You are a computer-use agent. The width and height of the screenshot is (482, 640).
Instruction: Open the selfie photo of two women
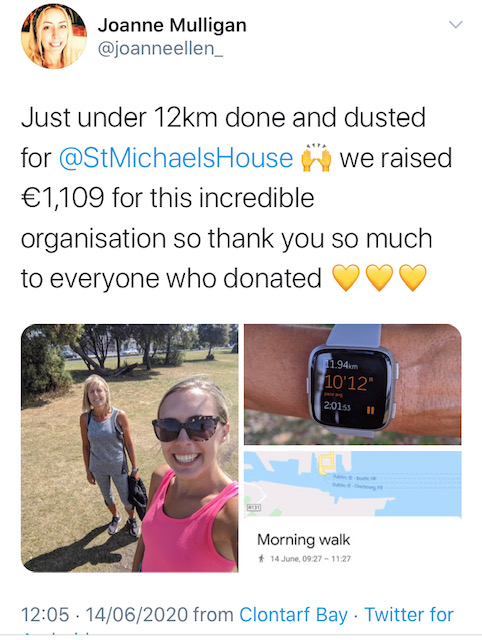pyautogui.click(x=130, y=448)
